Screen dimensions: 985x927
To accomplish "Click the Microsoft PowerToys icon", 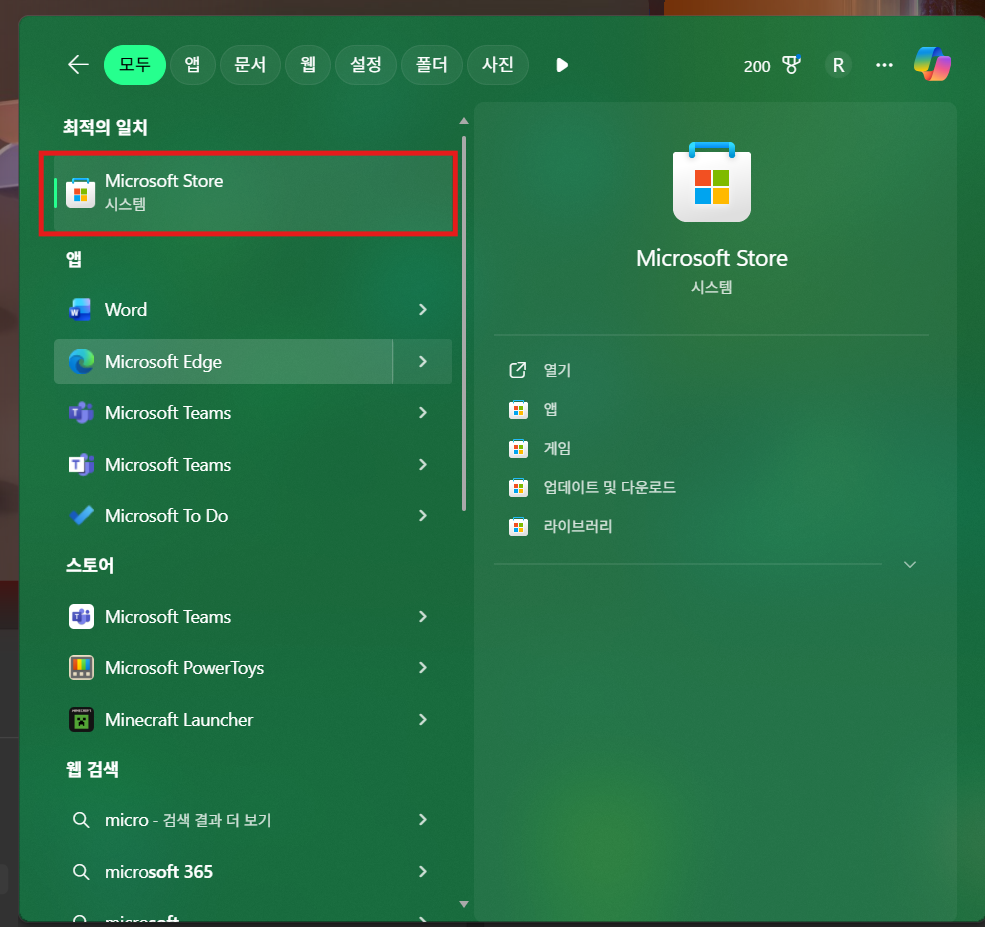I will point(81,668).
